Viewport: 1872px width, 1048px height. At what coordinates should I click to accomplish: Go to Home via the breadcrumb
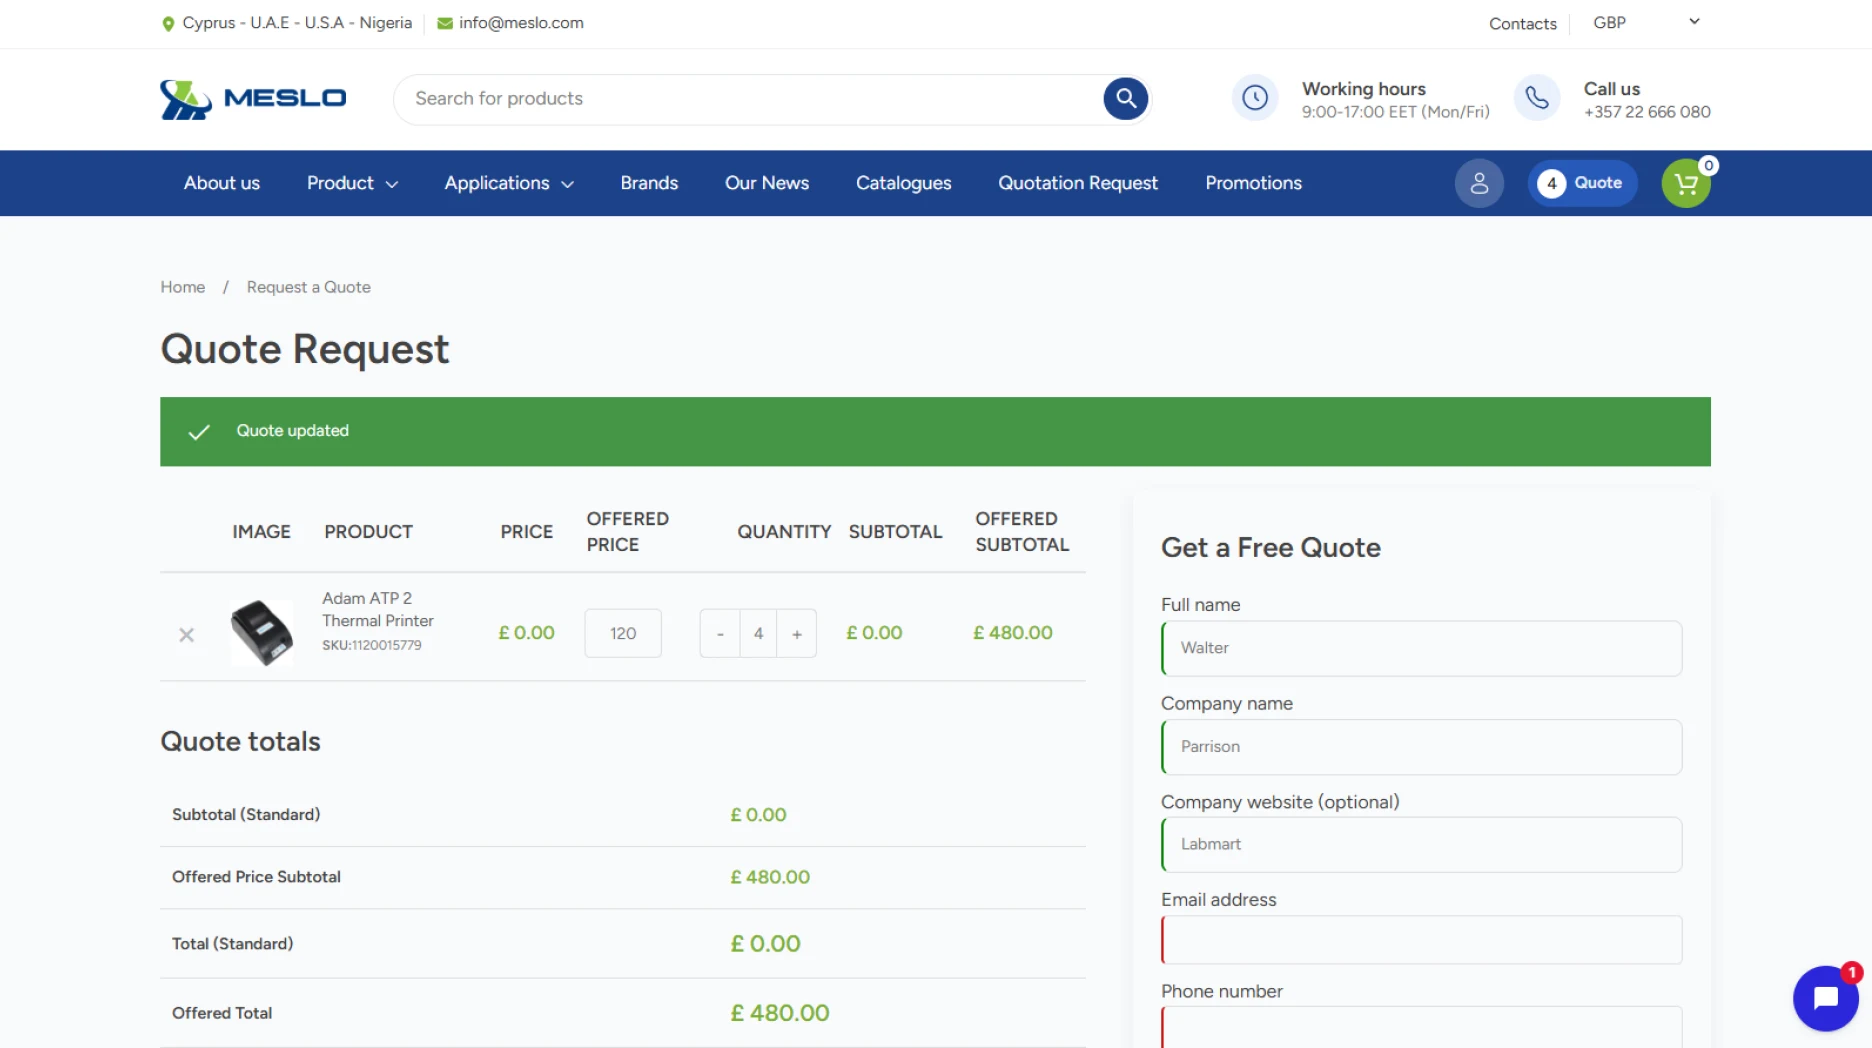coord(183,287)
